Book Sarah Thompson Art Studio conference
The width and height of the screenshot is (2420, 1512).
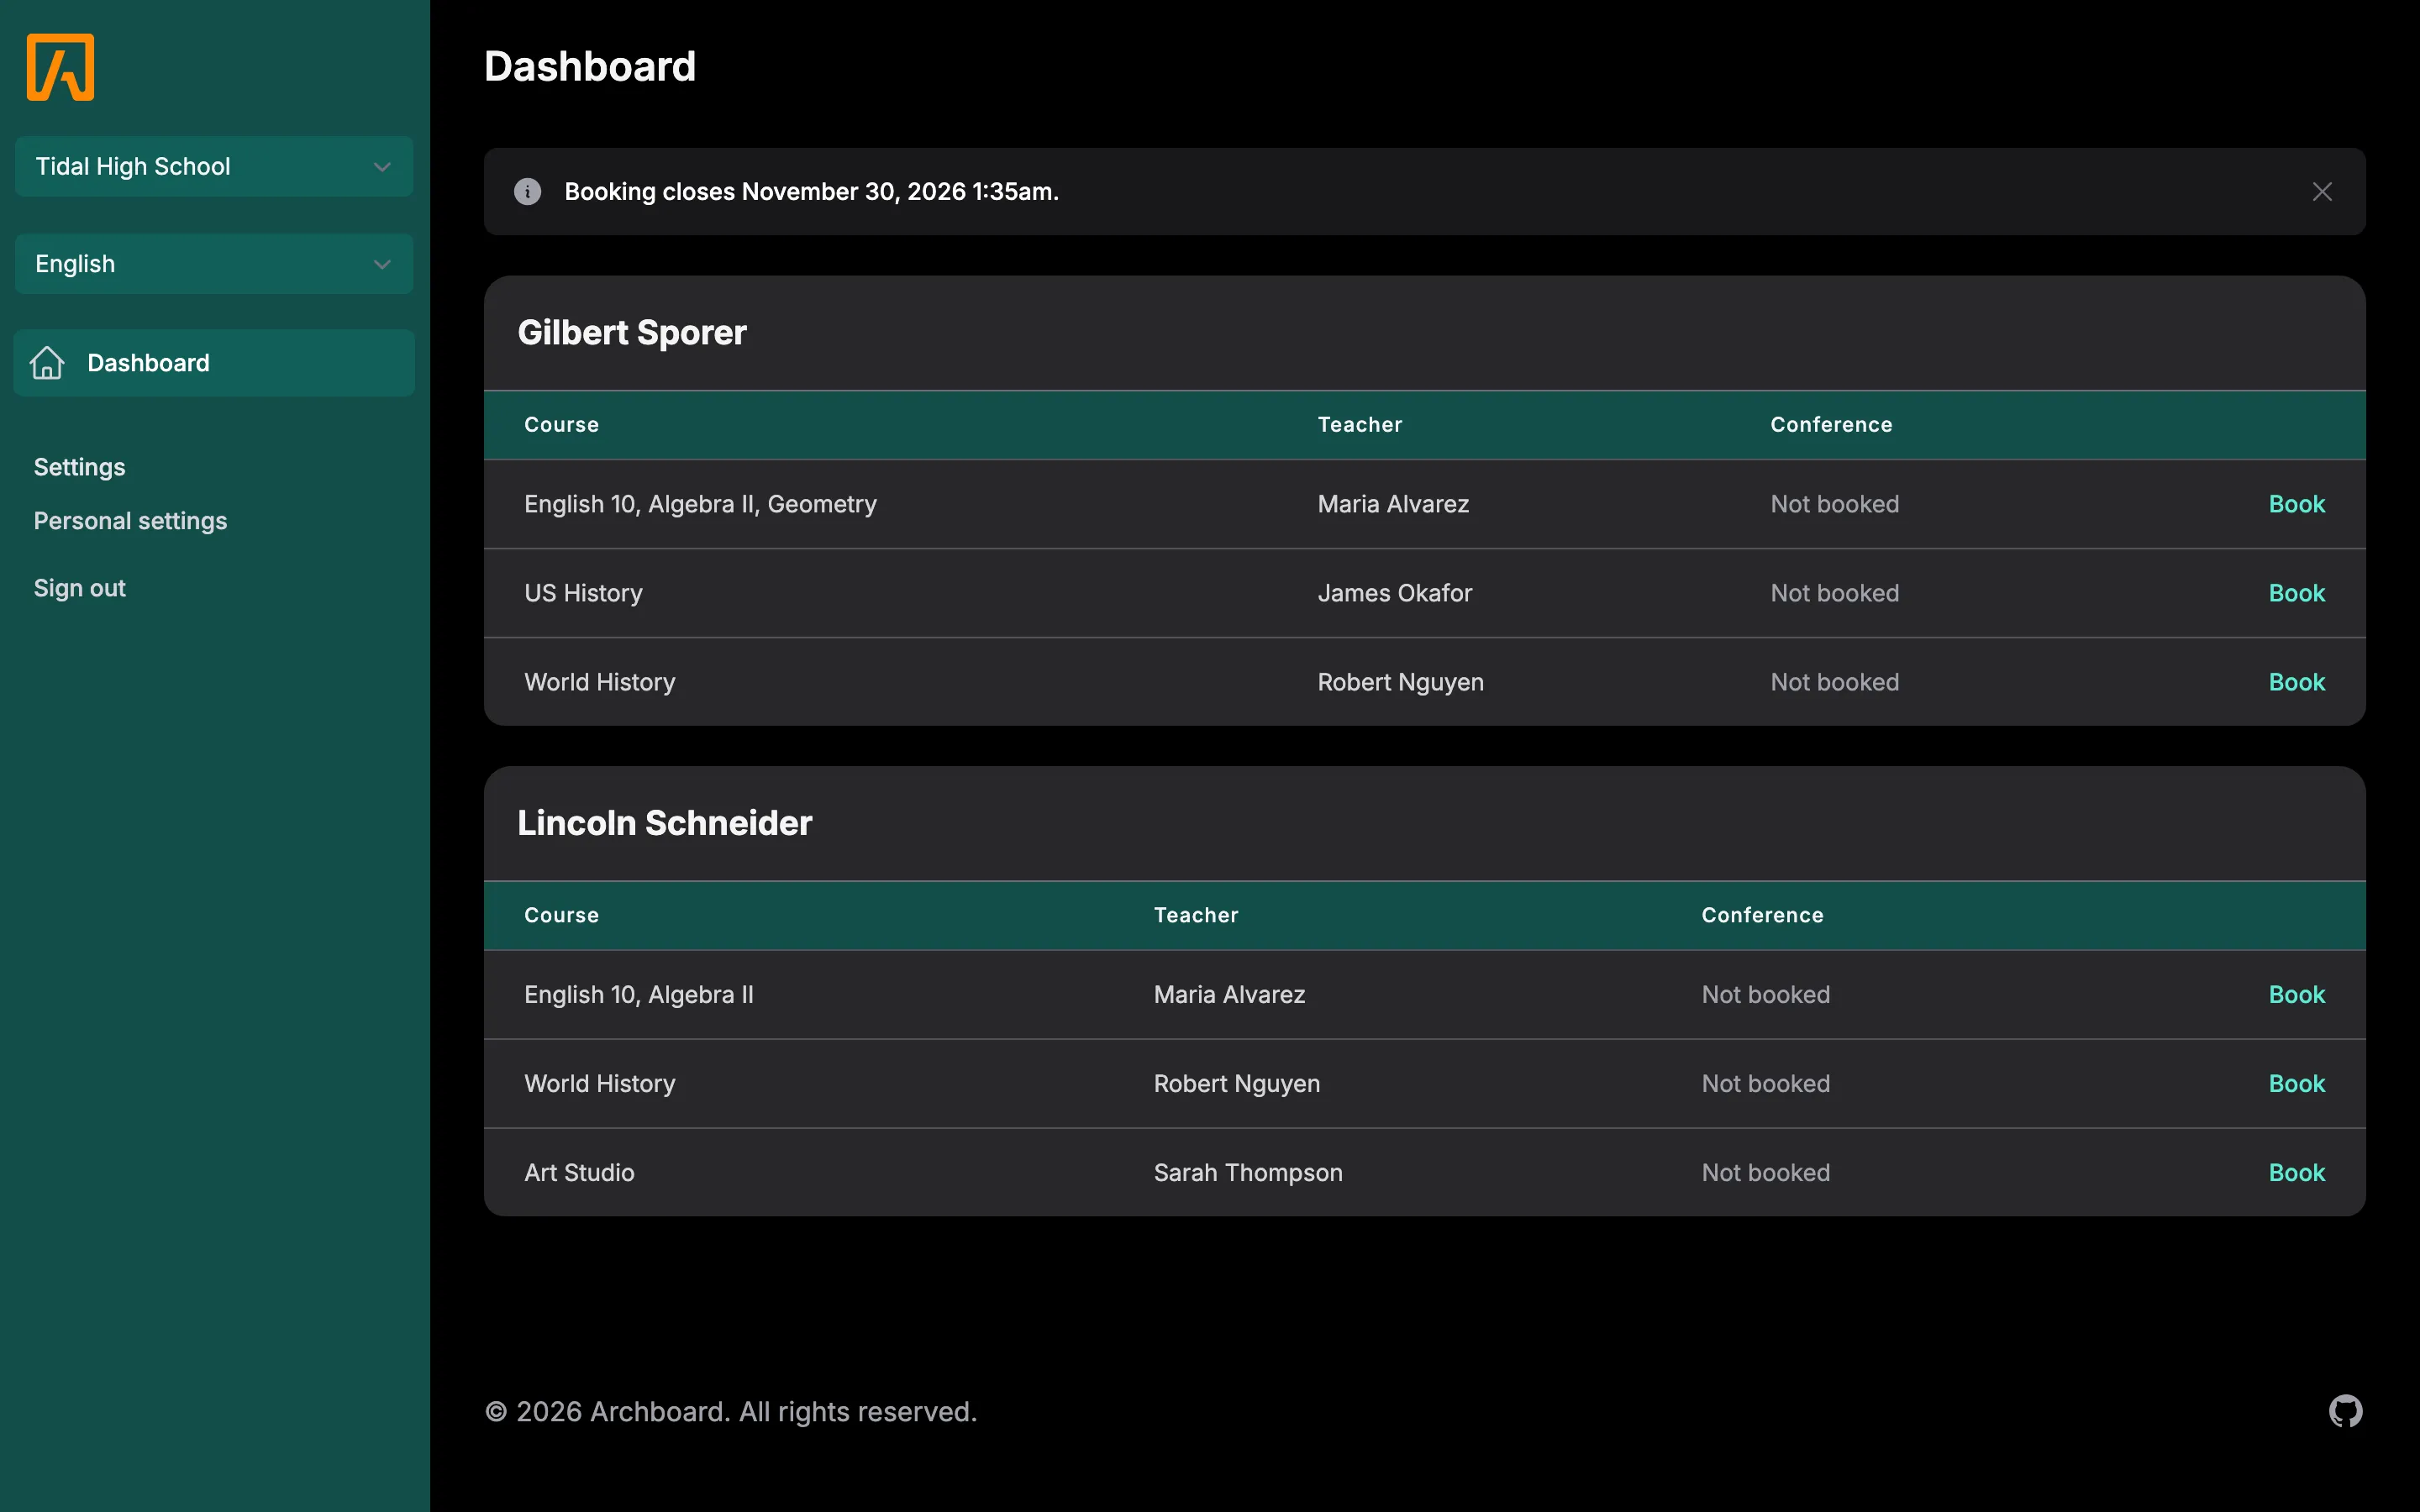coord(2296,1172)
